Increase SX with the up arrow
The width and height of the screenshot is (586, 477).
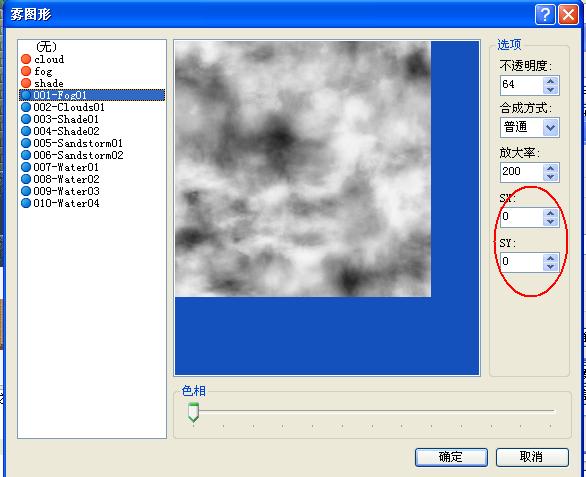point(550,213)
